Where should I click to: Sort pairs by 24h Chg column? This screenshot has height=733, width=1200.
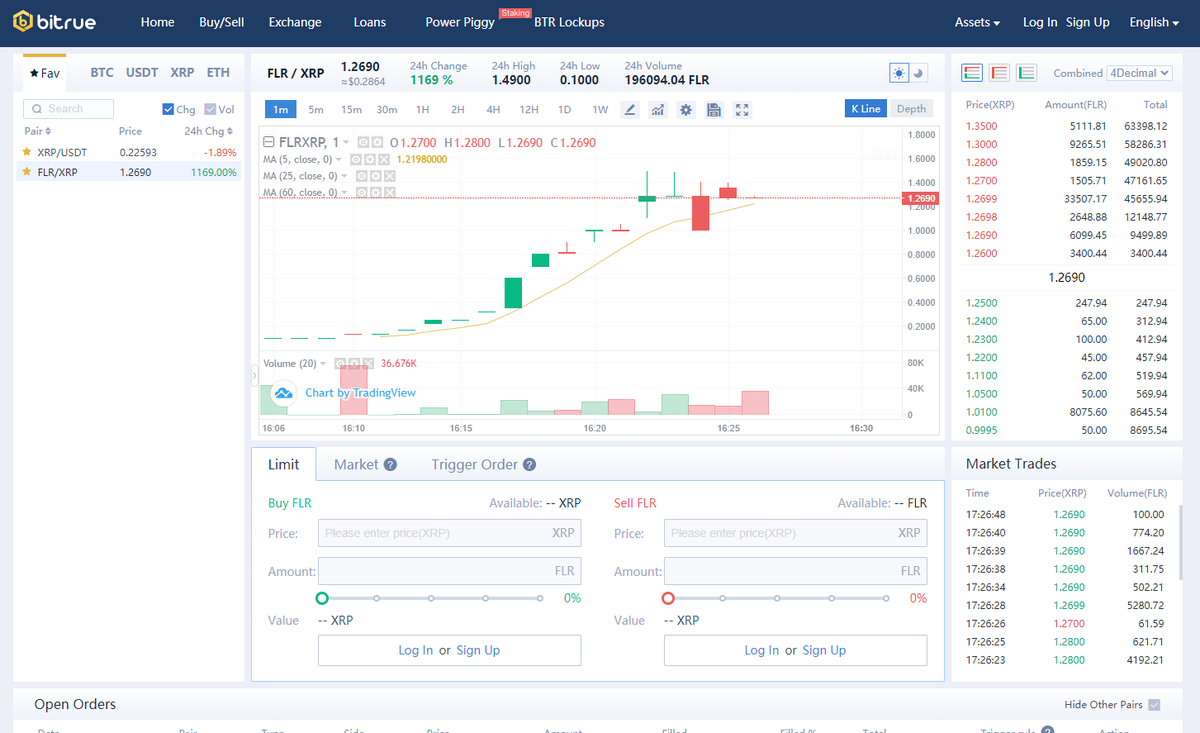[x=210, y=131]
